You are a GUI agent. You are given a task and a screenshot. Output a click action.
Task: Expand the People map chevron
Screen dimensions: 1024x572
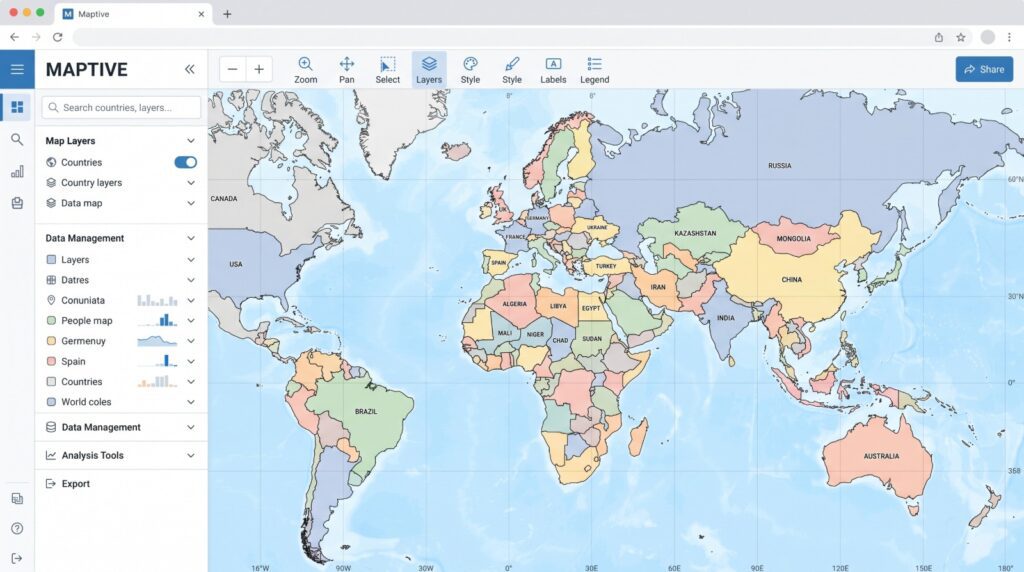coord(191,321)
